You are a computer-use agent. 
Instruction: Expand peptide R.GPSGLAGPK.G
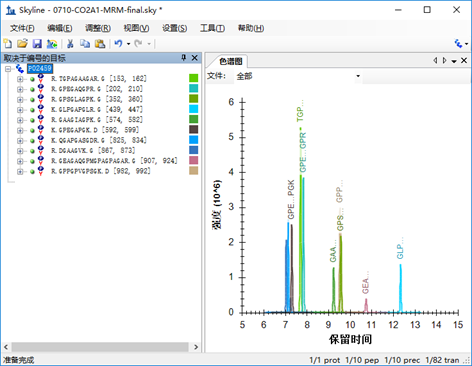click(20, 100)
